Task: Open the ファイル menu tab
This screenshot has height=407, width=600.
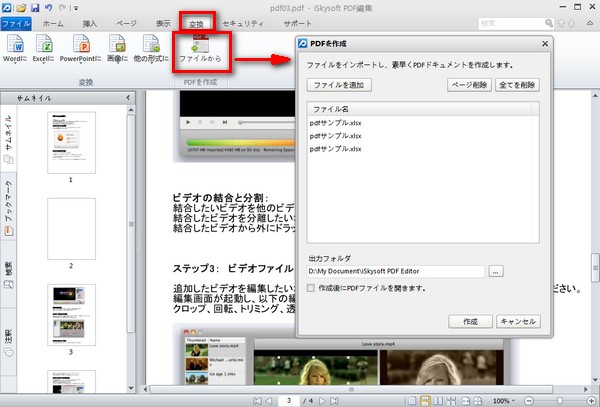Action: 16,24
